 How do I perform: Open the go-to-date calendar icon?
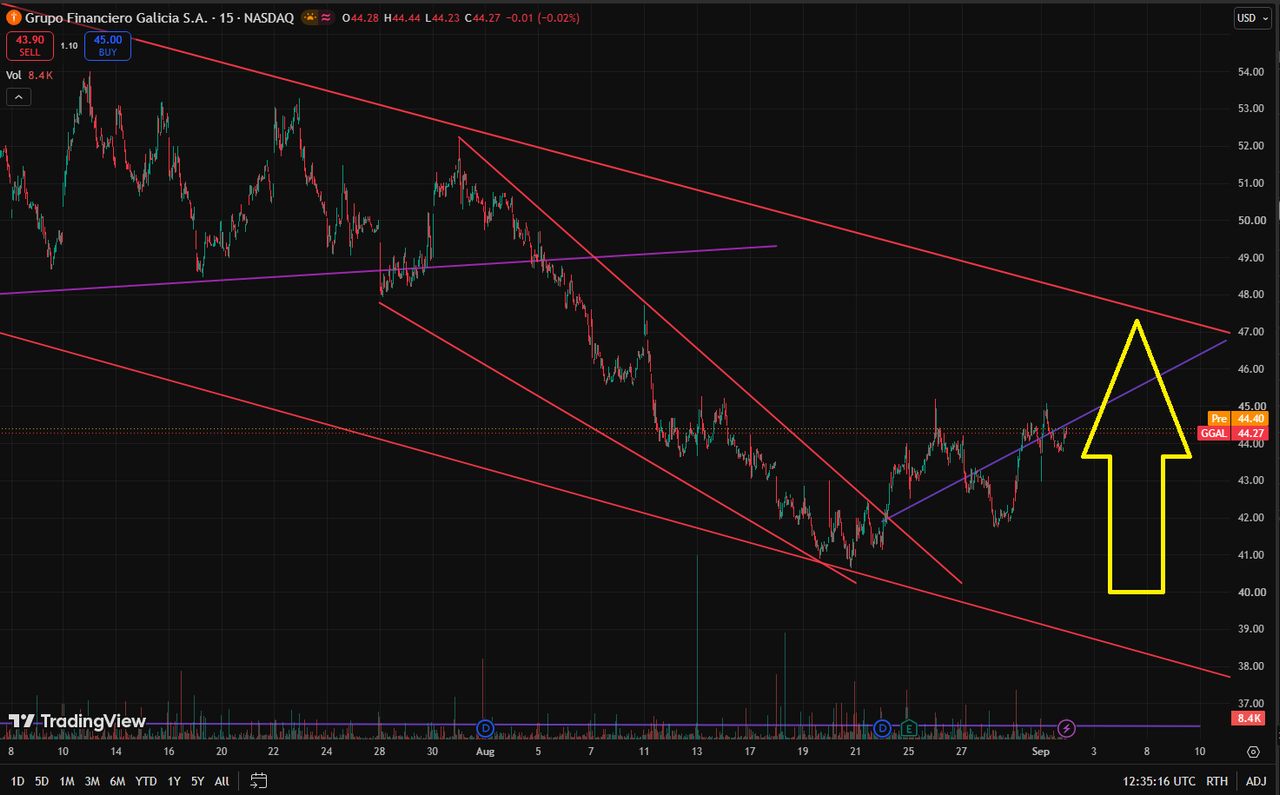(x=259, y=781)
